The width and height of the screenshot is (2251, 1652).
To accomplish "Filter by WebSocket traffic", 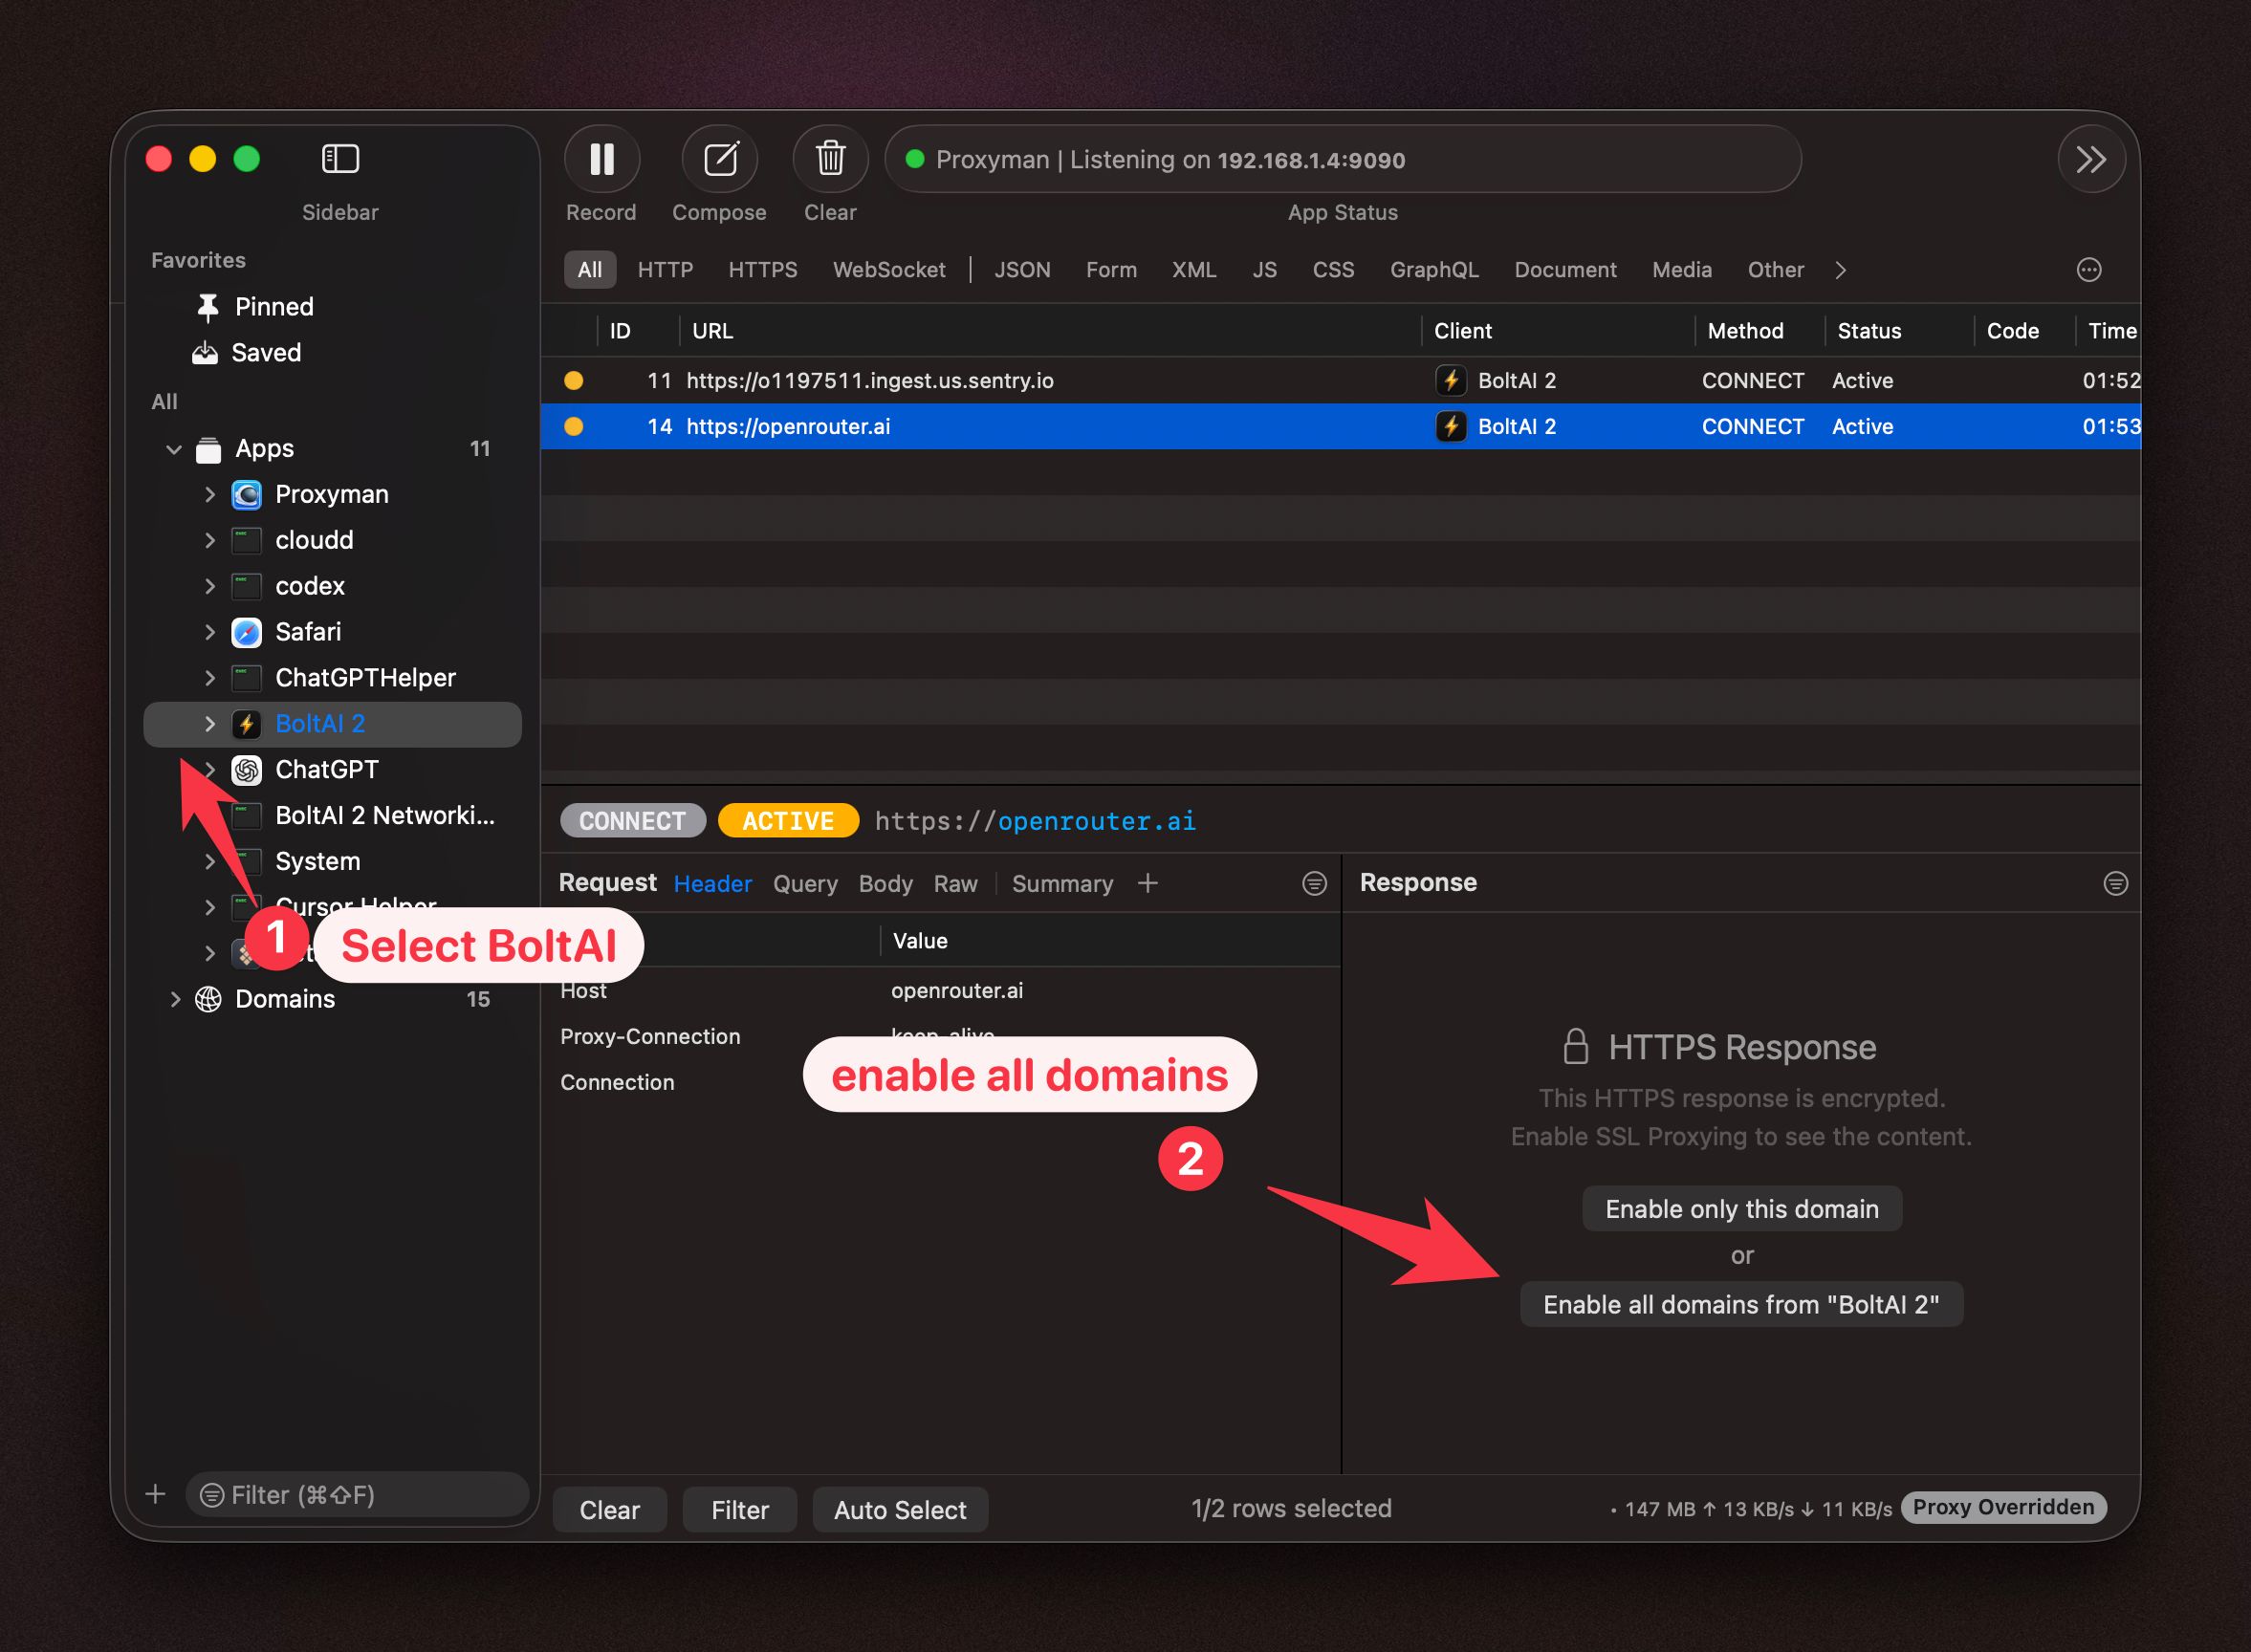I will (889, 270).
